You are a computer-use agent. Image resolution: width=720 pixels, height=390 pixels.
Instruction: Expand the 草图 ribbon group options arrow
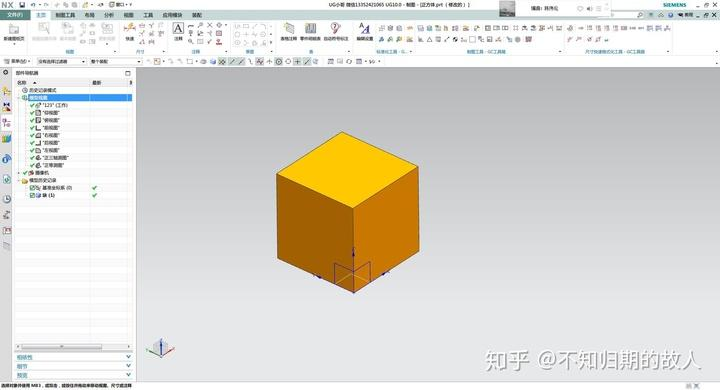pyautogui.click(x=271, y=52)
